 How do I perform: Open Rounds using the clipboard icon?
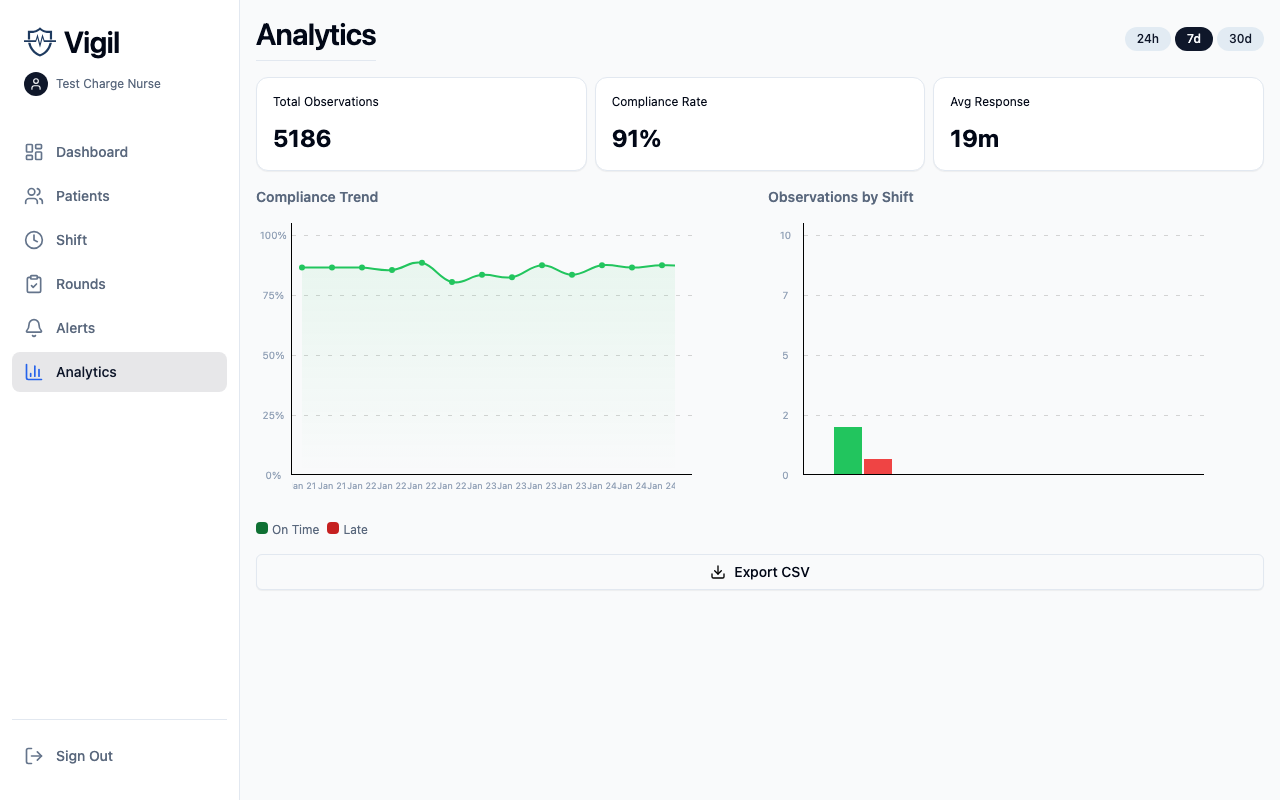click(x=33, y=283)
